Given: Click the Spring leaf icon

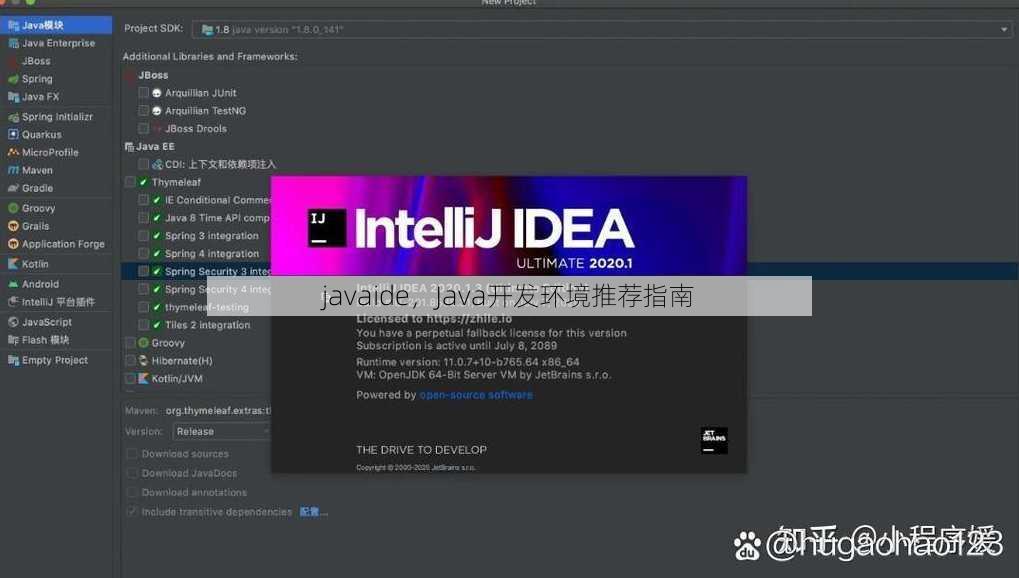Looking at the screenshot, I should (13, 79).
